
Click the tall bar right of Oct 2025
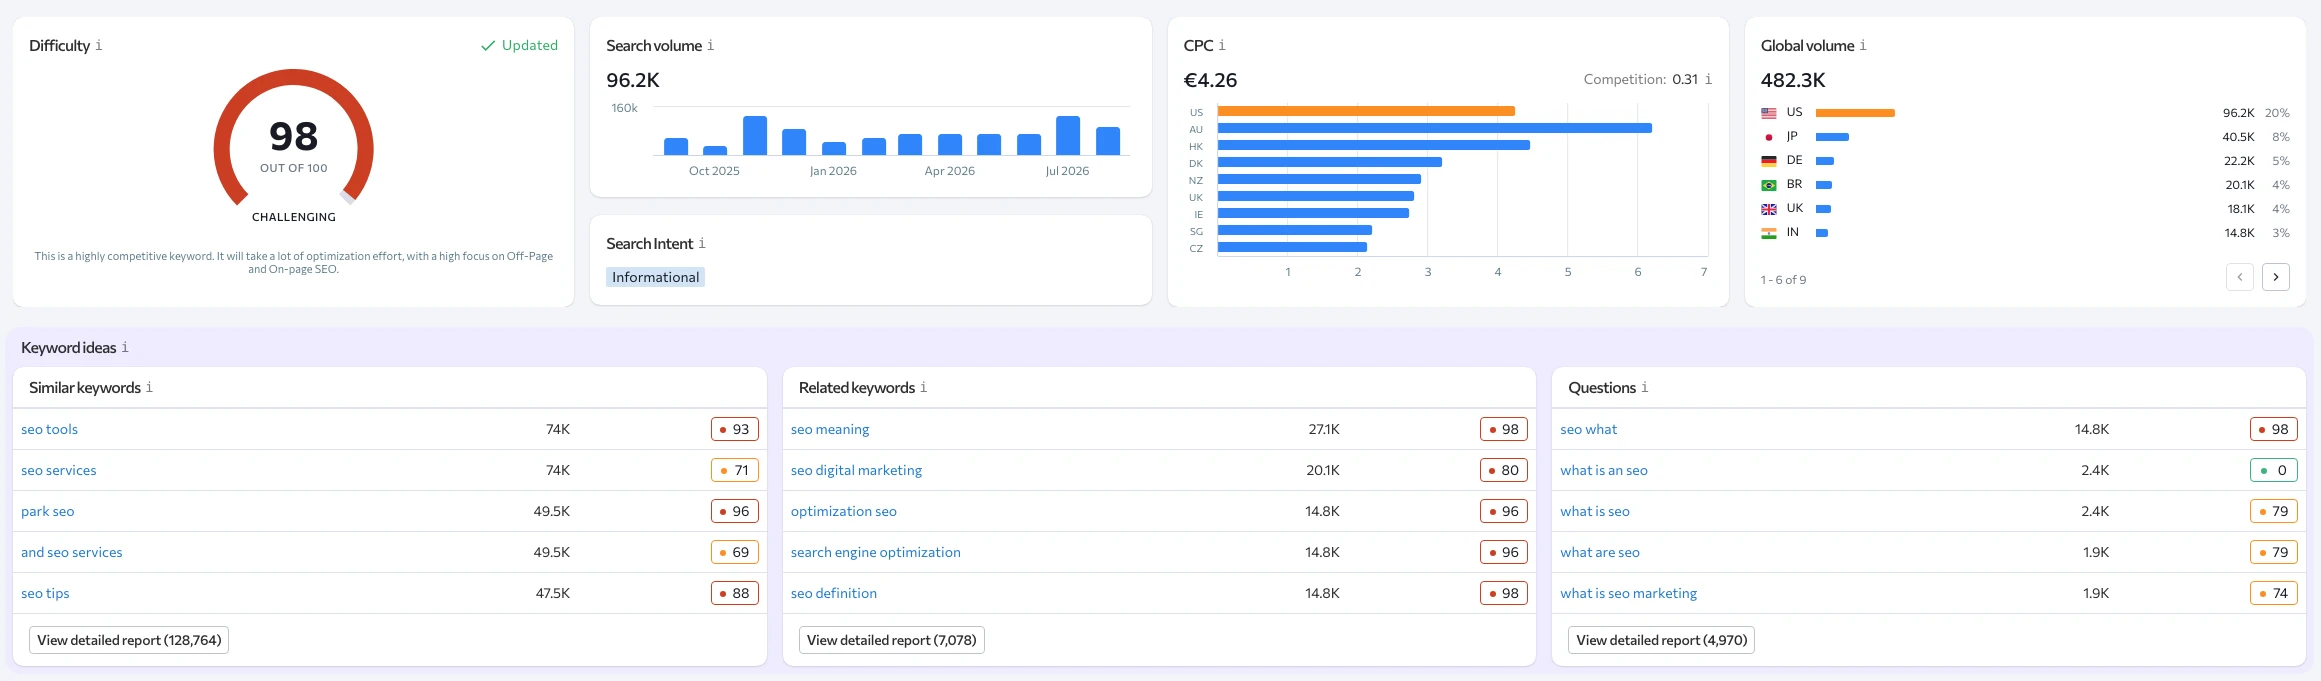(x=755, y=135)
